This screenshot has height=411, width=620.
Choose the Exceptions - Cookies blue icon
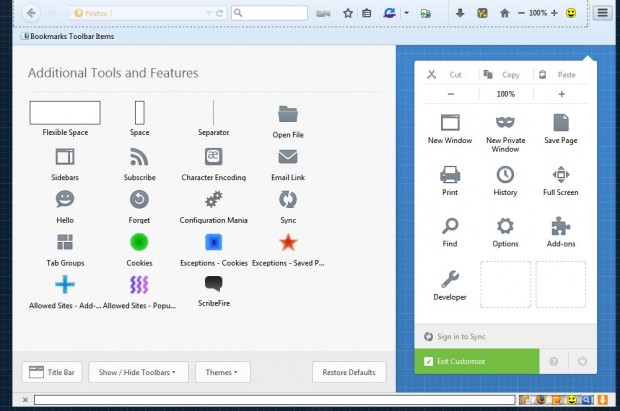coord(214,242)
